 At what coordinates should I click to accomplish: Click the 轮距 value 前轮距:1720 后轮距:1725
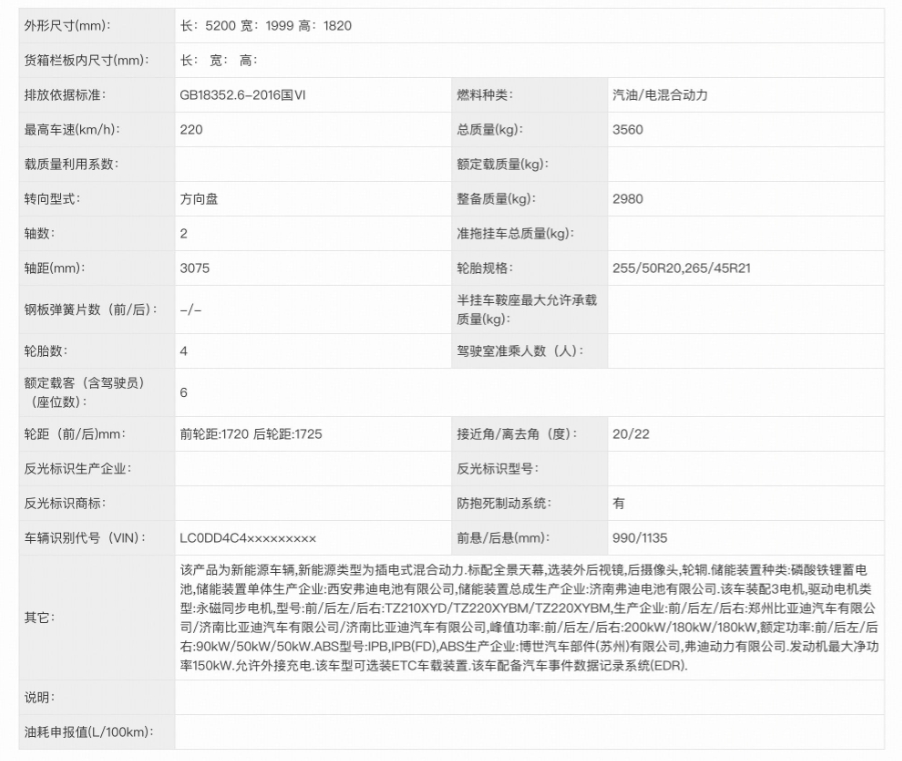coord(251,434)
